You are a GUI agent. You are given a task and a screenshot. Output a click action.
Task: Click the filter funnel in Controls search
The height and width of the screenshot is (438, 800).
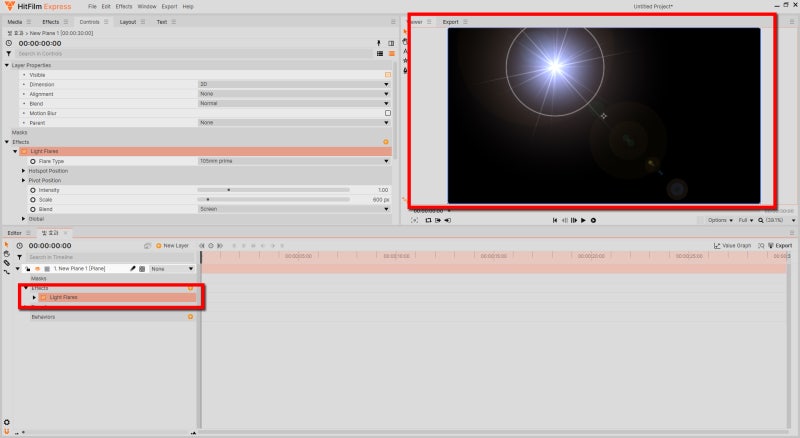click(x=9, y=54)
